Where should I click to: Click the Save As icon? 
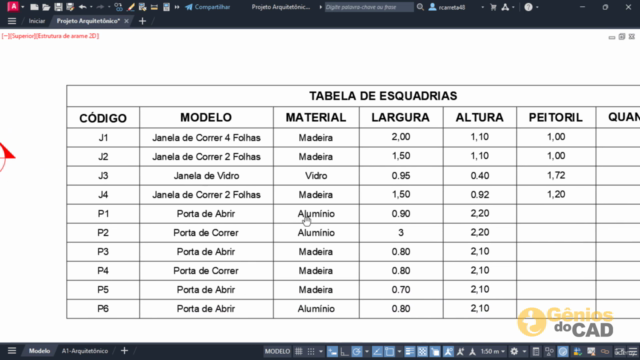pyautogui.click(x=70, y=7)
